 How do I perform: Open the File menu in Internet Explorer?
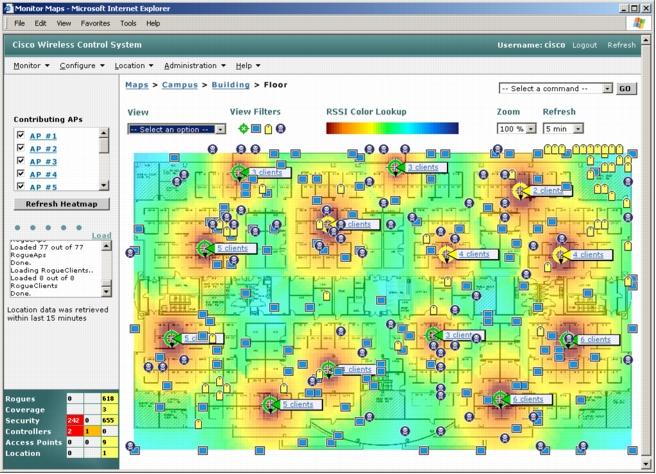[x=19, y=23]
